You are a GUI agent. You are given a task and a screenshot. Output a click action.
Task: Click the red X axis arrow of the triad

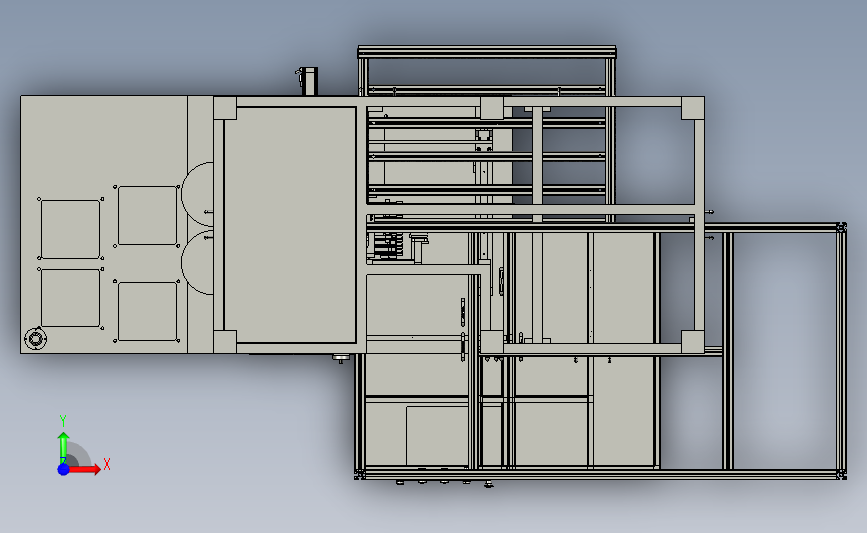85,469
